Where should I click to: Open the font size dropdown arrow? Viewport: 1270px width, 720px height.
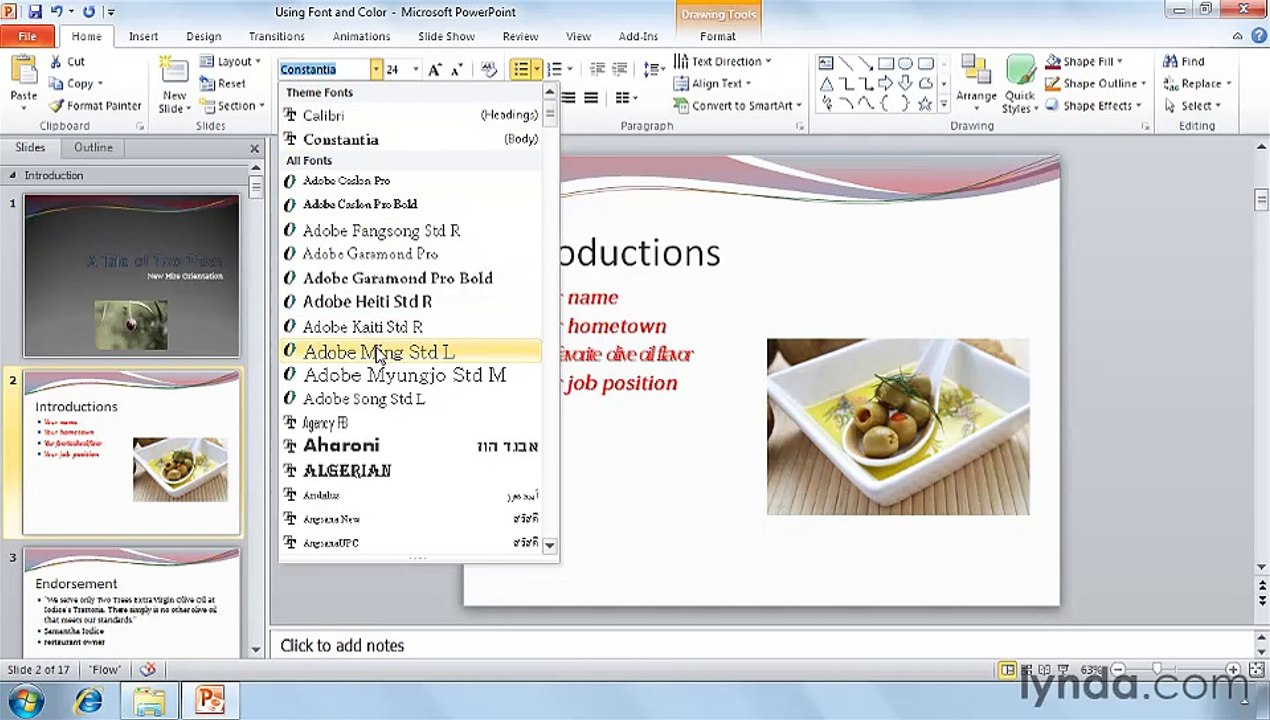pyautogui.click(x=416, y=69)
